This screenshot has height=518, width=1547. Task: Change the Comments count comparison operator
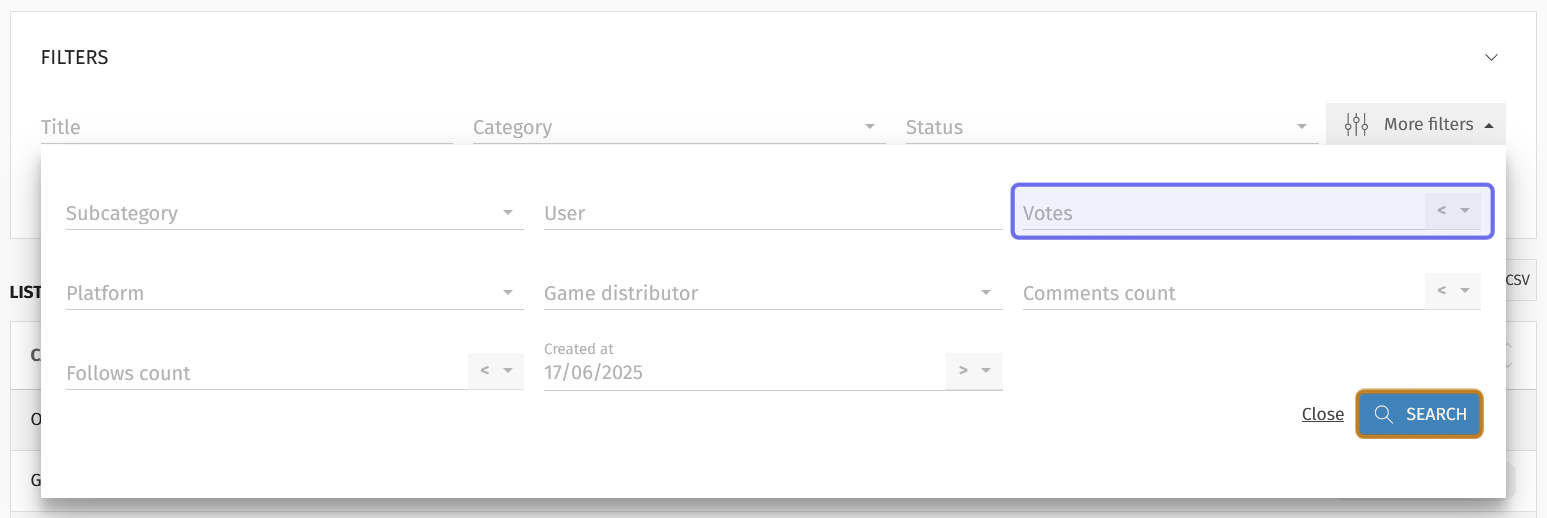point(1453,291)
